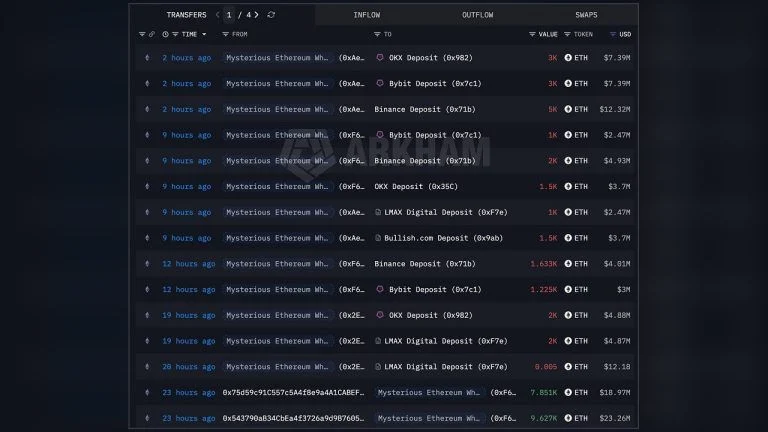Filter by the USD column
The height and width of the screenshot is (432, 768).
click(x=613, y=34)
